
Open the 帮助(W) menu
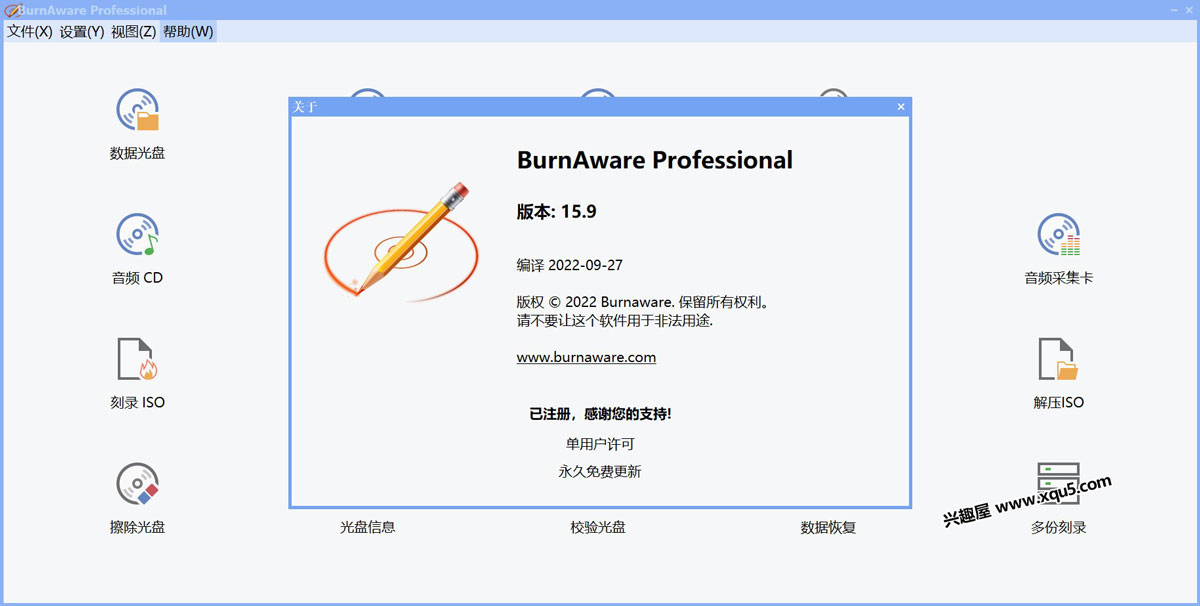point(188,31)
